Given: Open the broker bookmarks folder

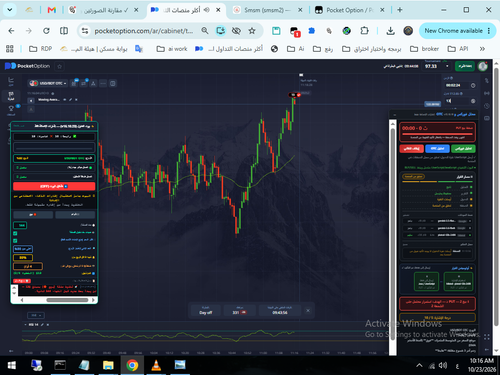Looking at the screenshot, I should click(x=424, y=49).
